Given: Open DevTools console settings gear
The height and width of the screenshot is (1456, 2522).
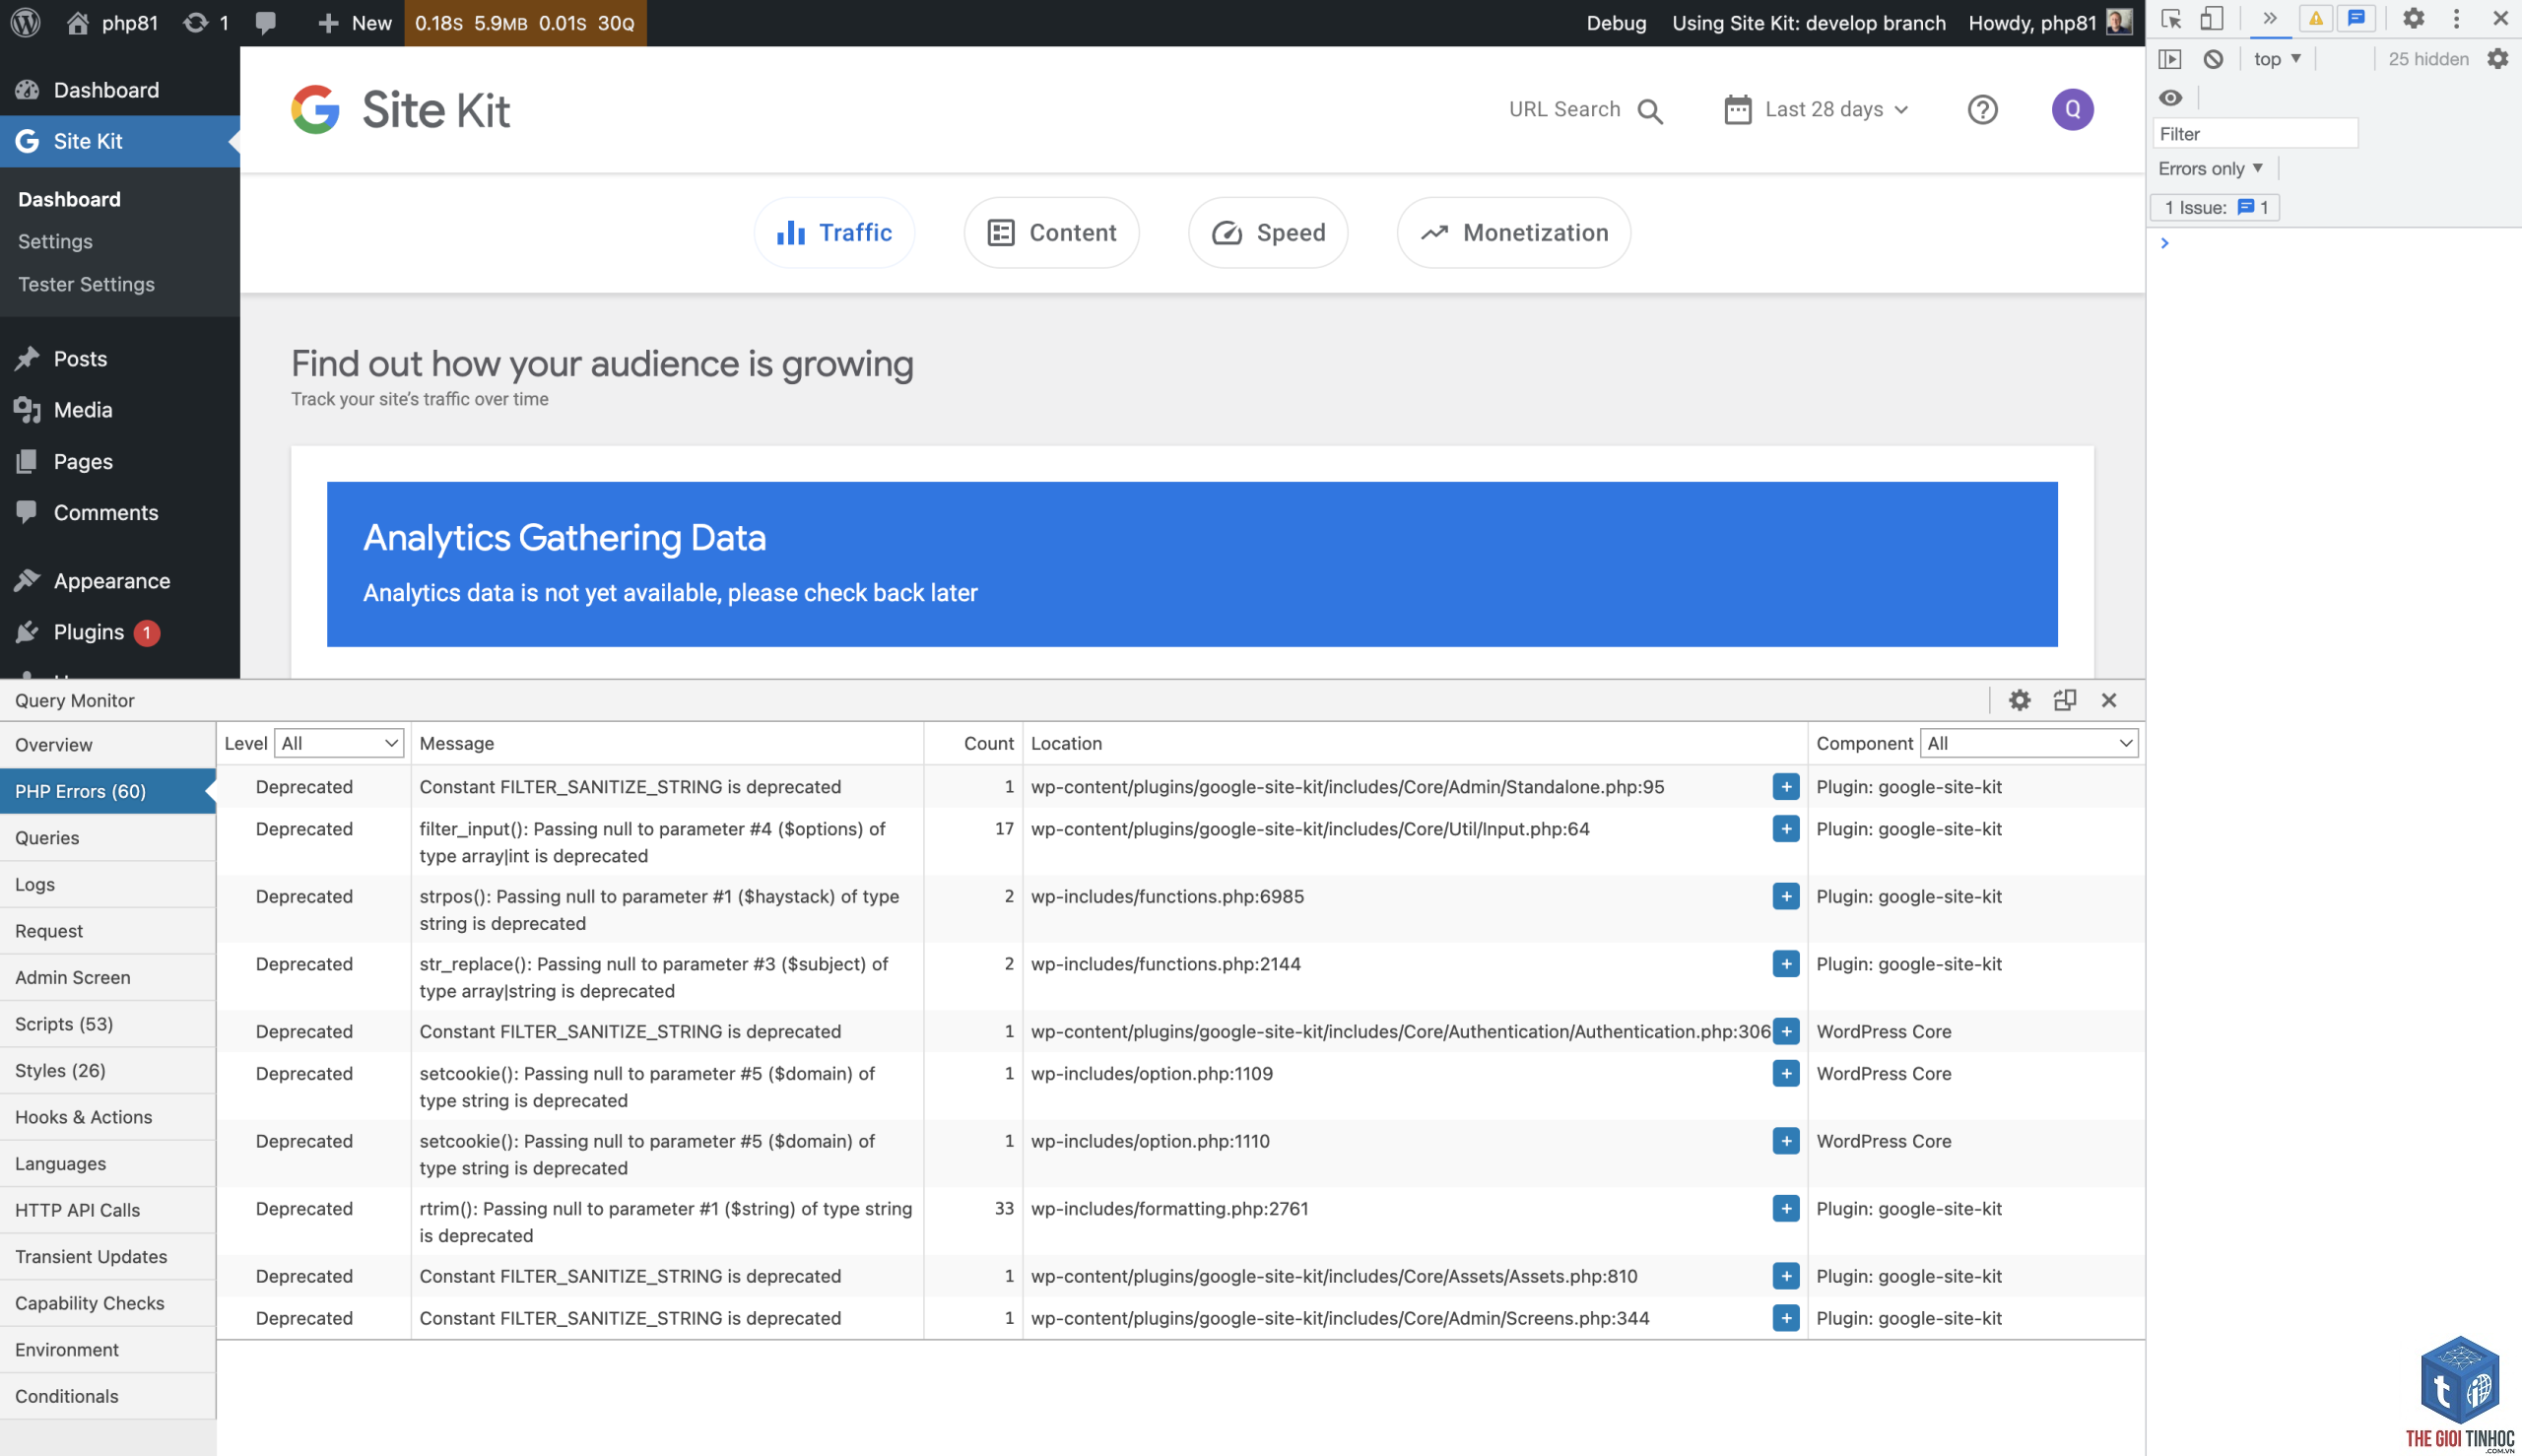Looking at the screenshot, I should 2497,59.
